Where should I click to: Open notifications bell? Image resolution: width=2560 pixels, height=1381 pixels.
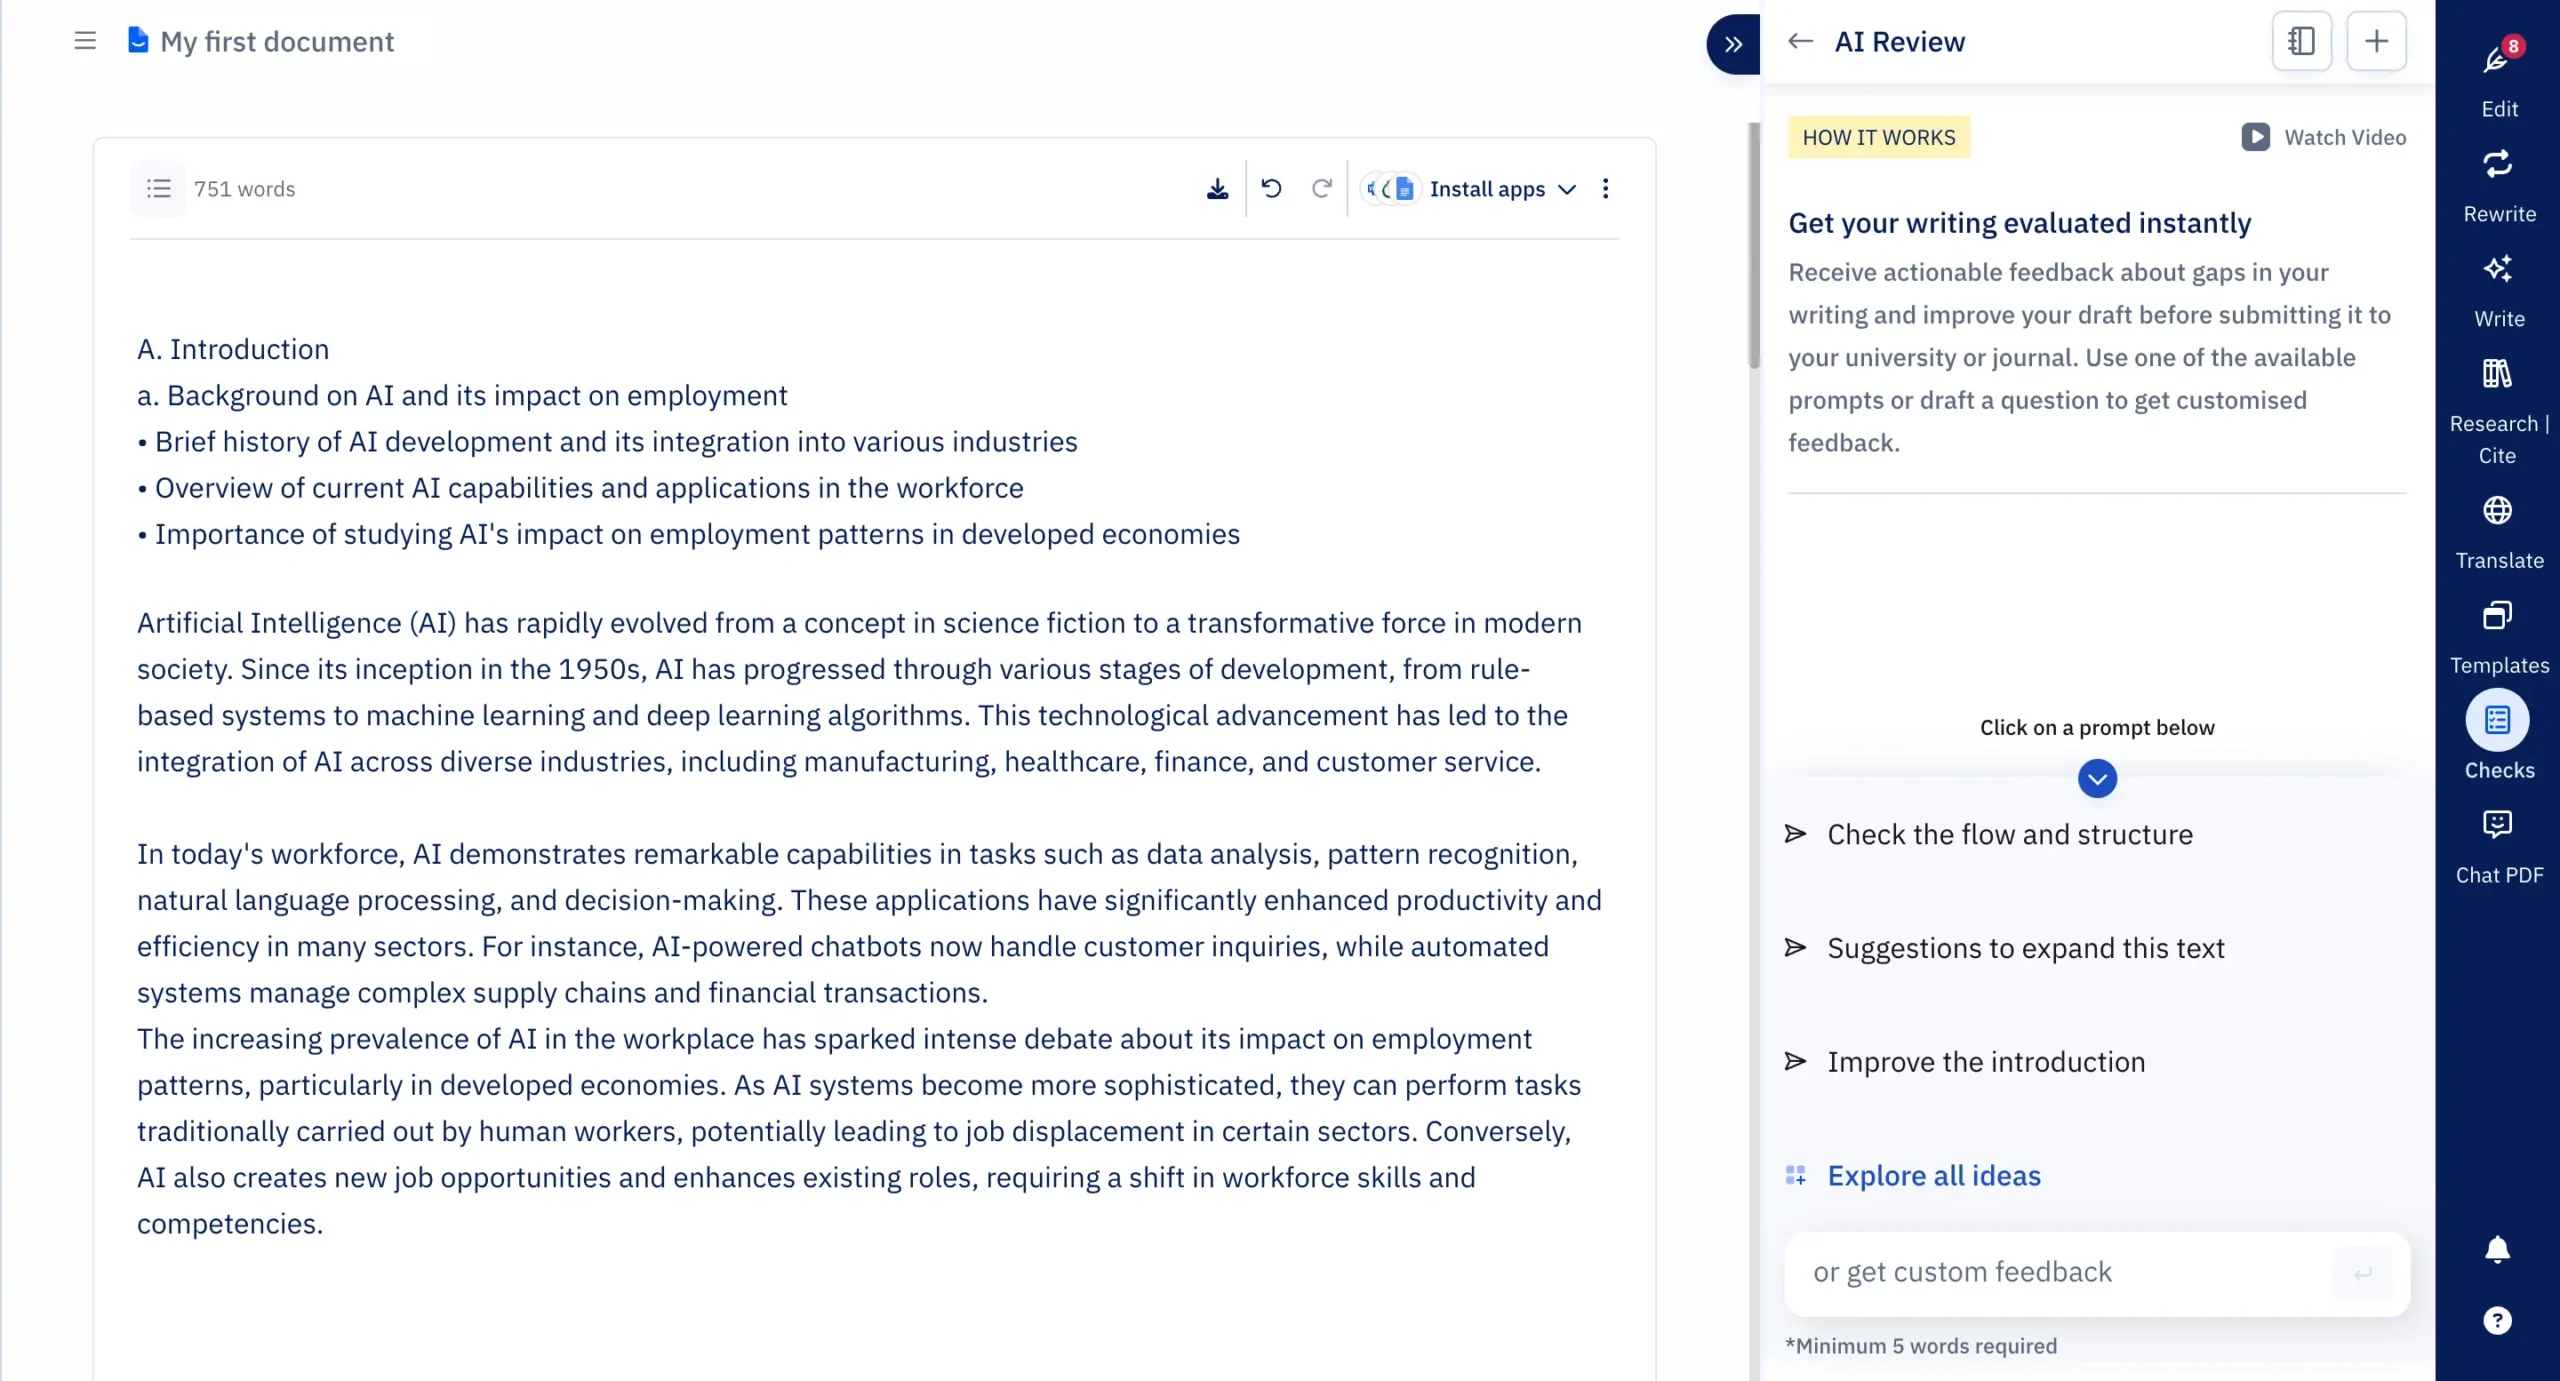[2497, 1249]
